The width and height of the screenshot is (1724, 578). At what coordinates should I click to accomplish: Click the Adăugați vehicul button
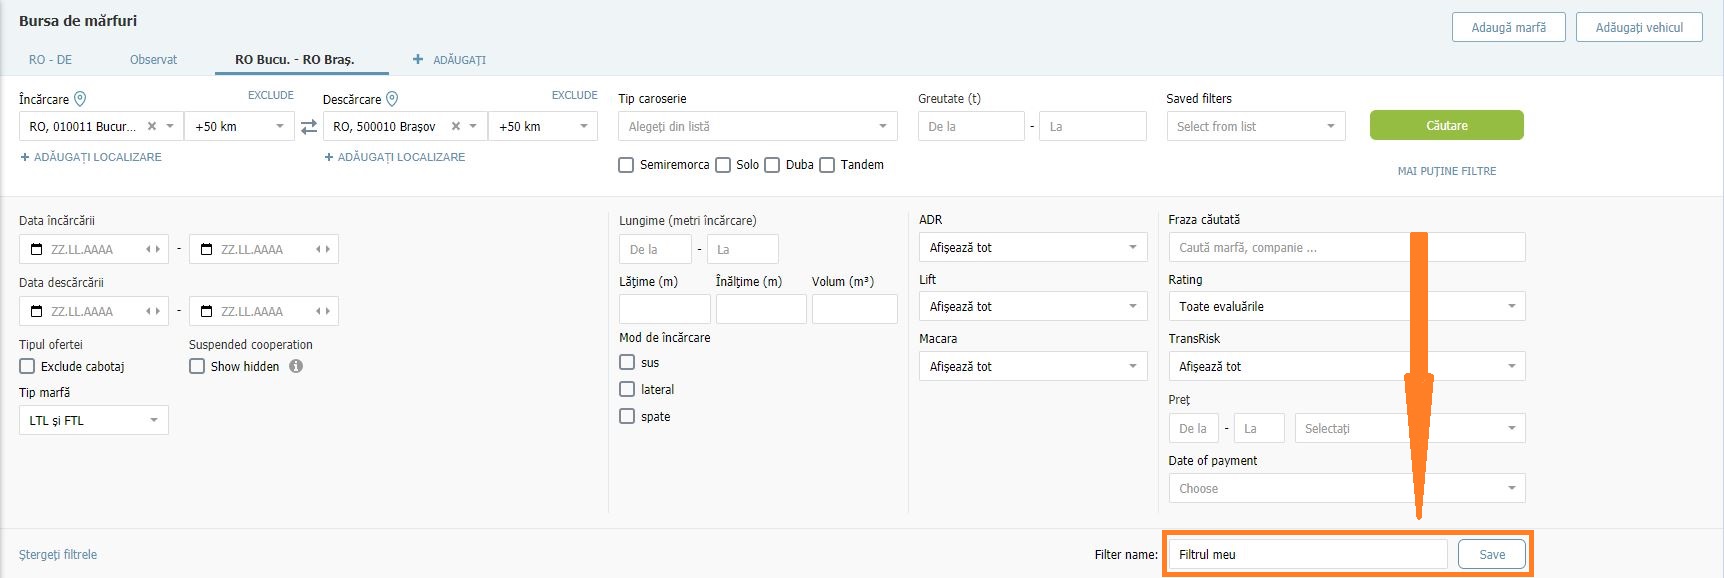pos(1639,27)
